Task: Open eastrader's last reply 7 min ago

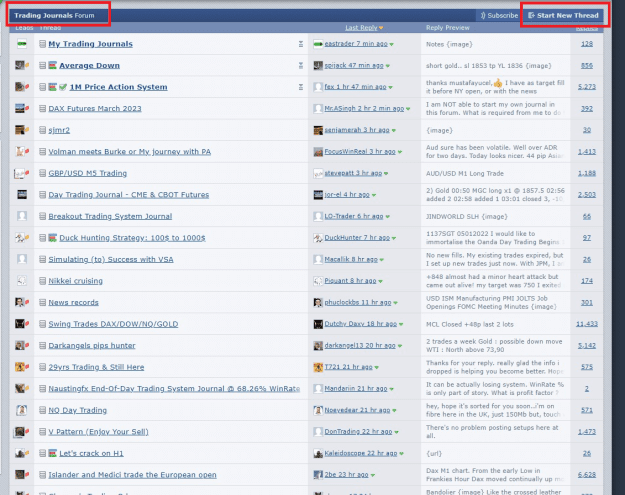Action: tap(356, 44)
